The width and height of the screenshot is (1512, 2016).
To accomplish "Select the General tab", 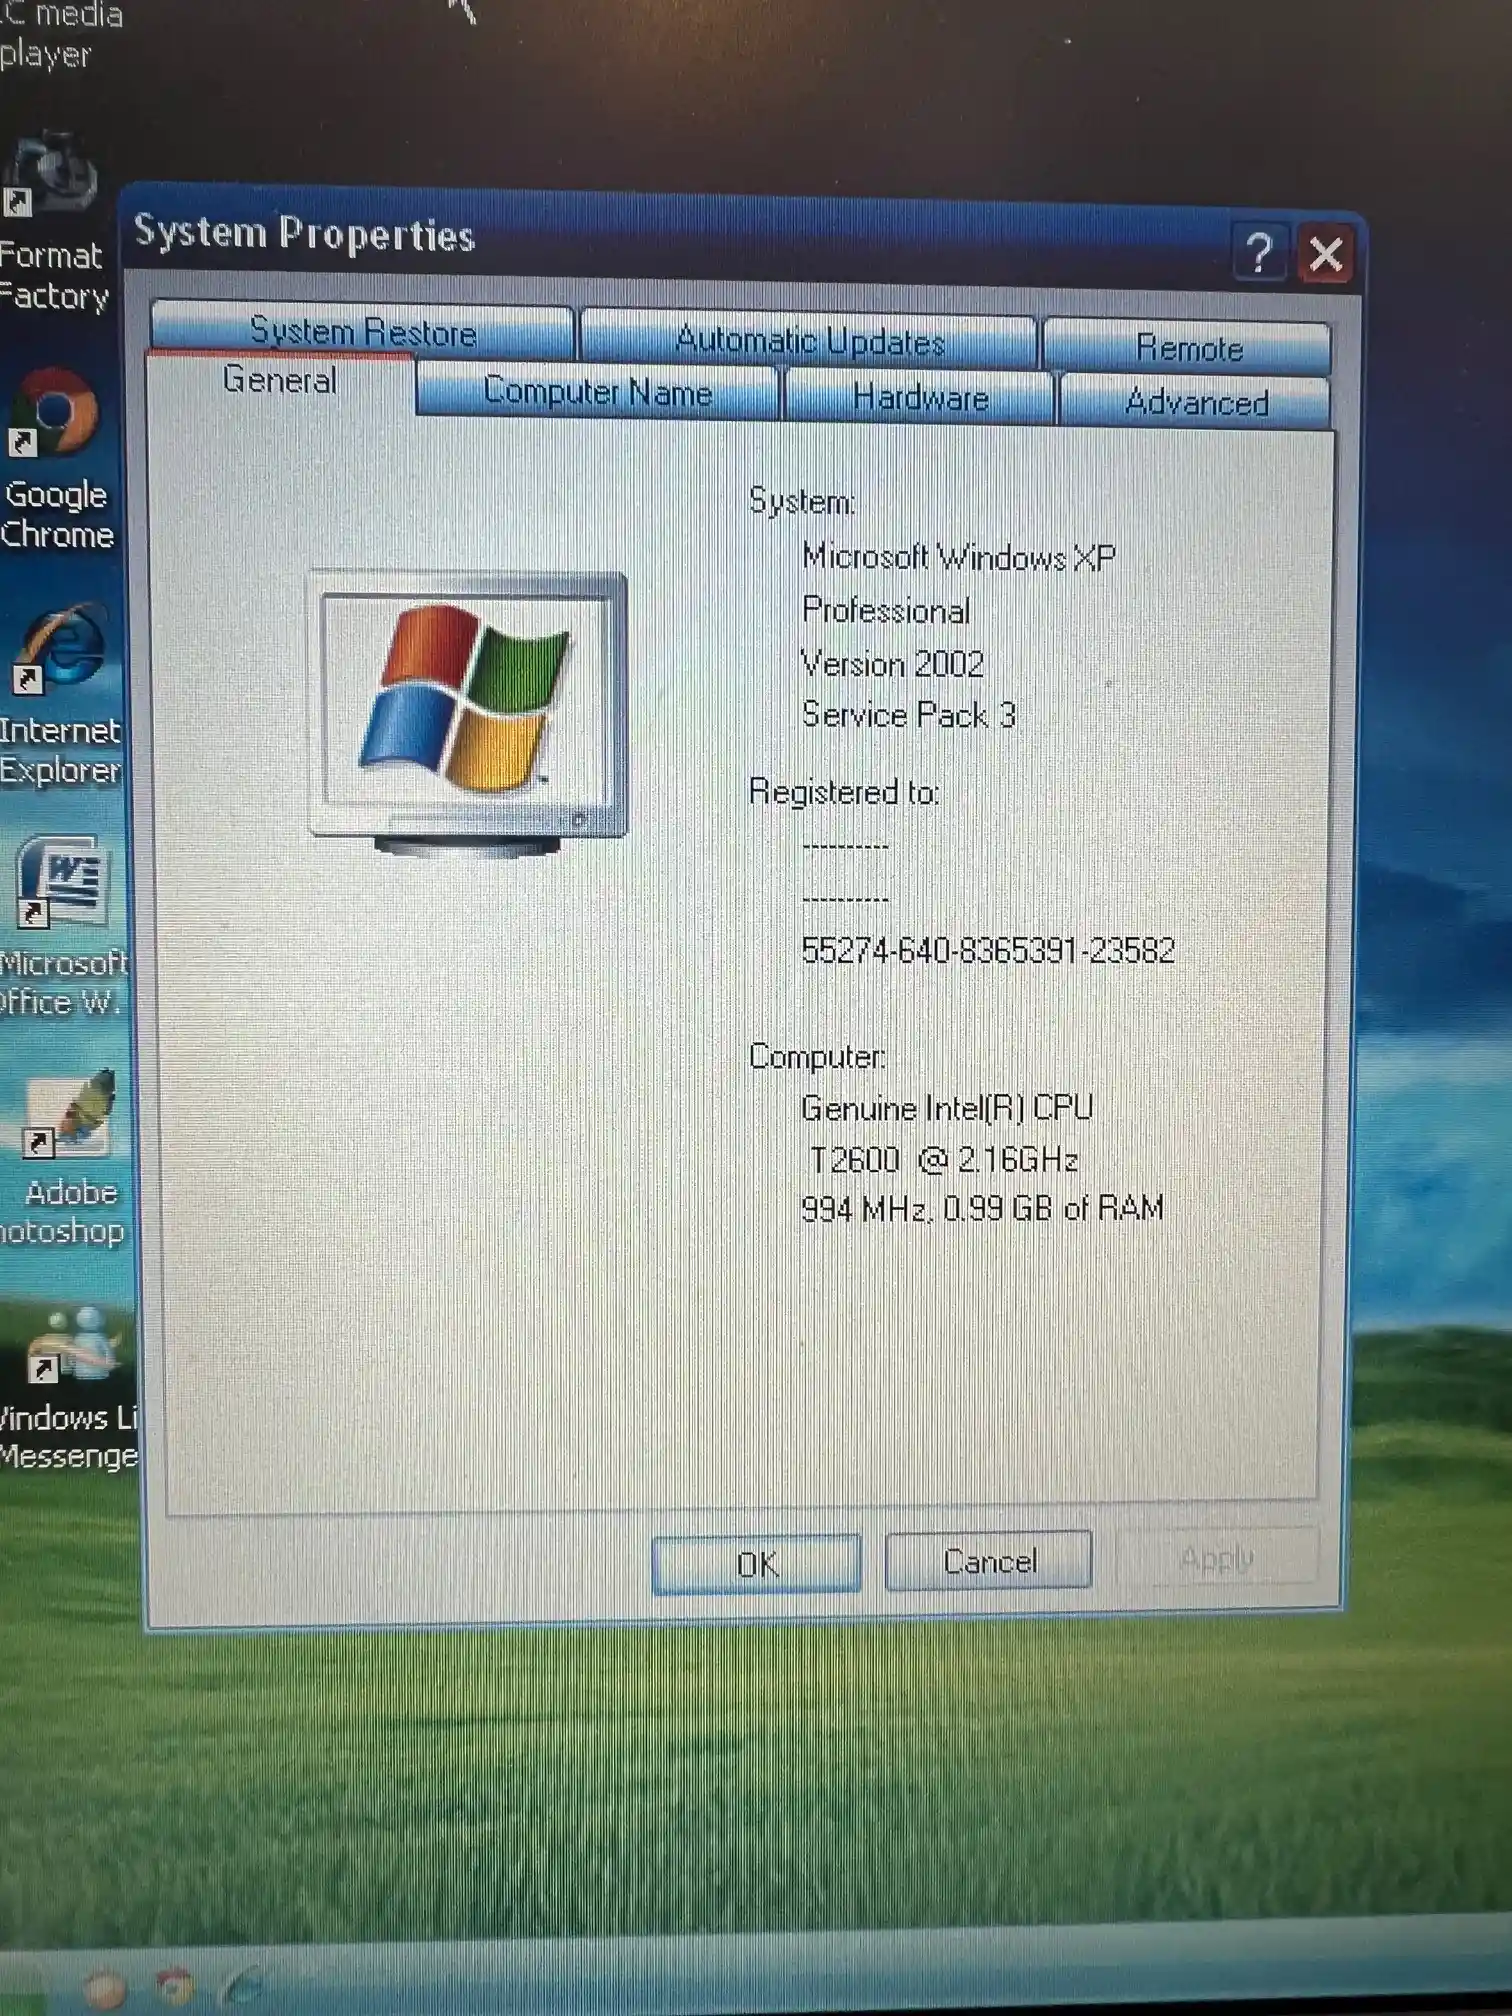I will pyautogui.click(x=280, y=380).
